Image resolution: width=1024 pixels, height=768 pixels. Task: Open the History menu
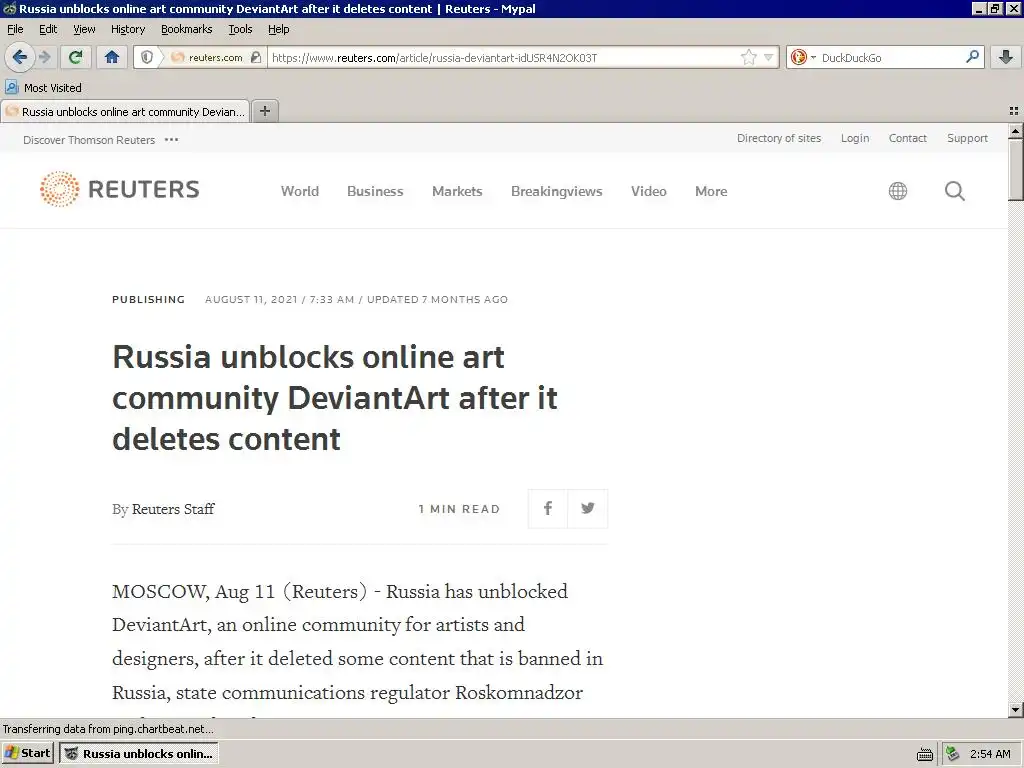[128, 29]
